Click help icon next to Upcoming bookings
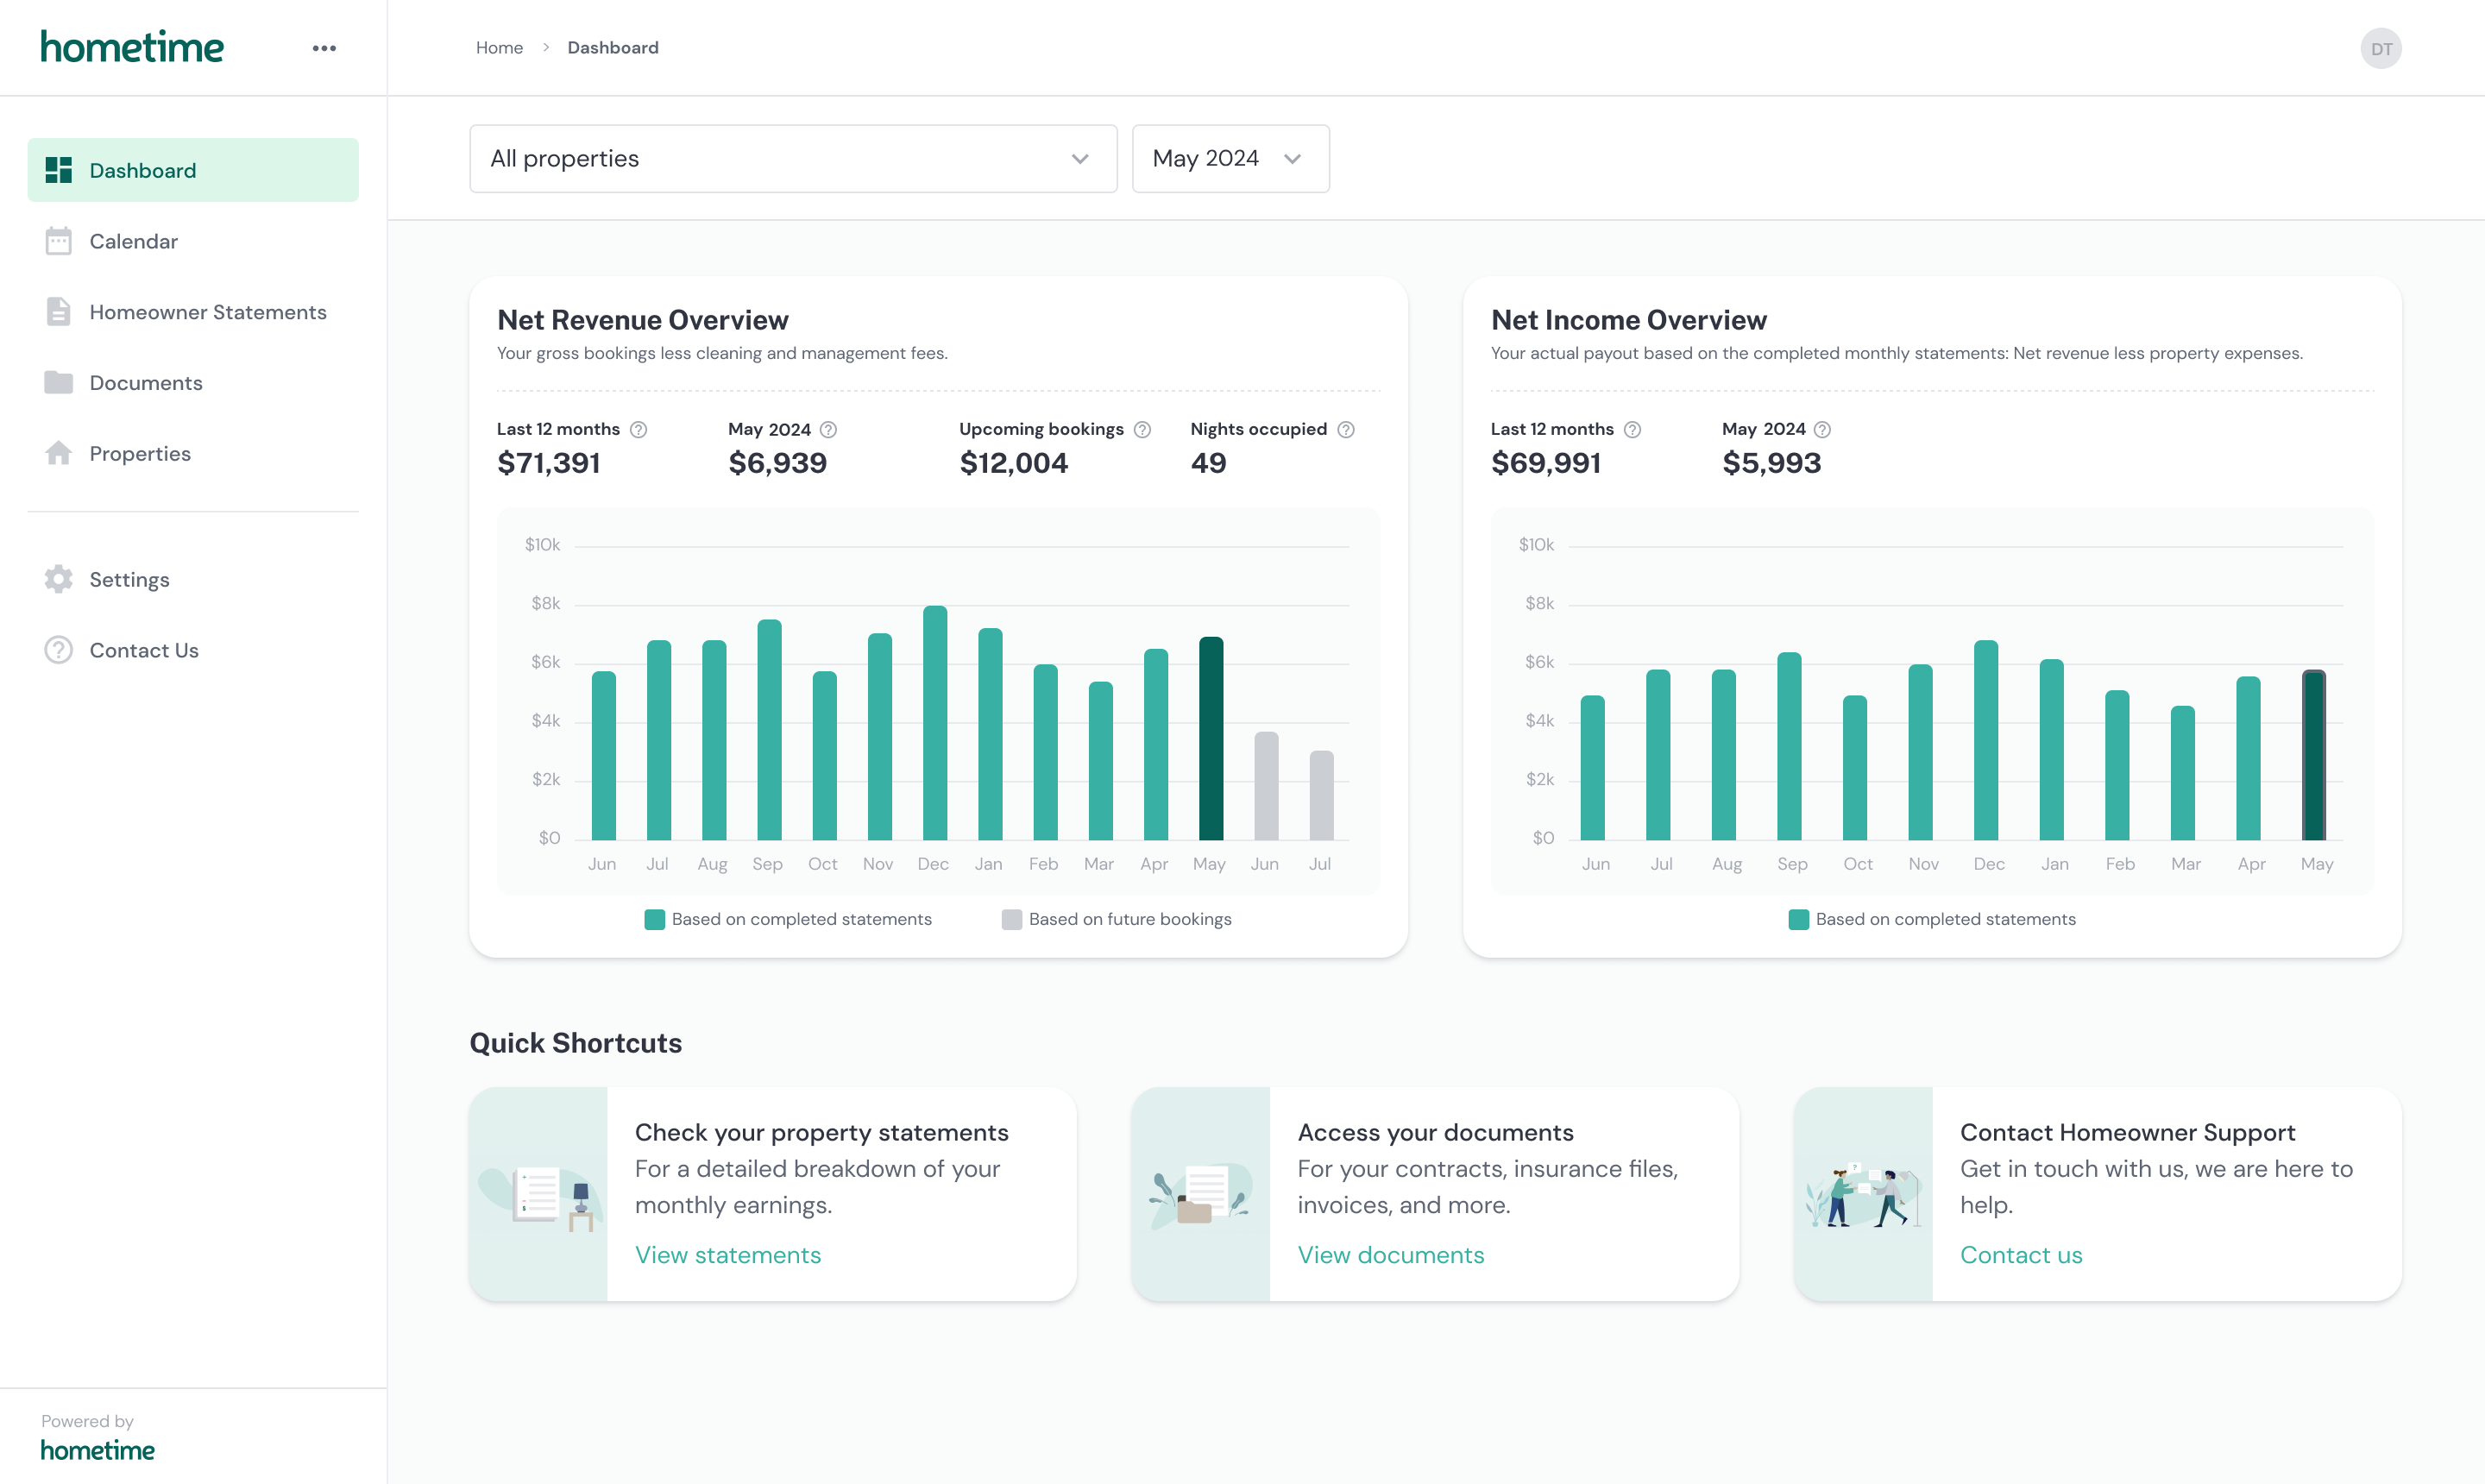2485x1484 pixels. click(1142, 430)
